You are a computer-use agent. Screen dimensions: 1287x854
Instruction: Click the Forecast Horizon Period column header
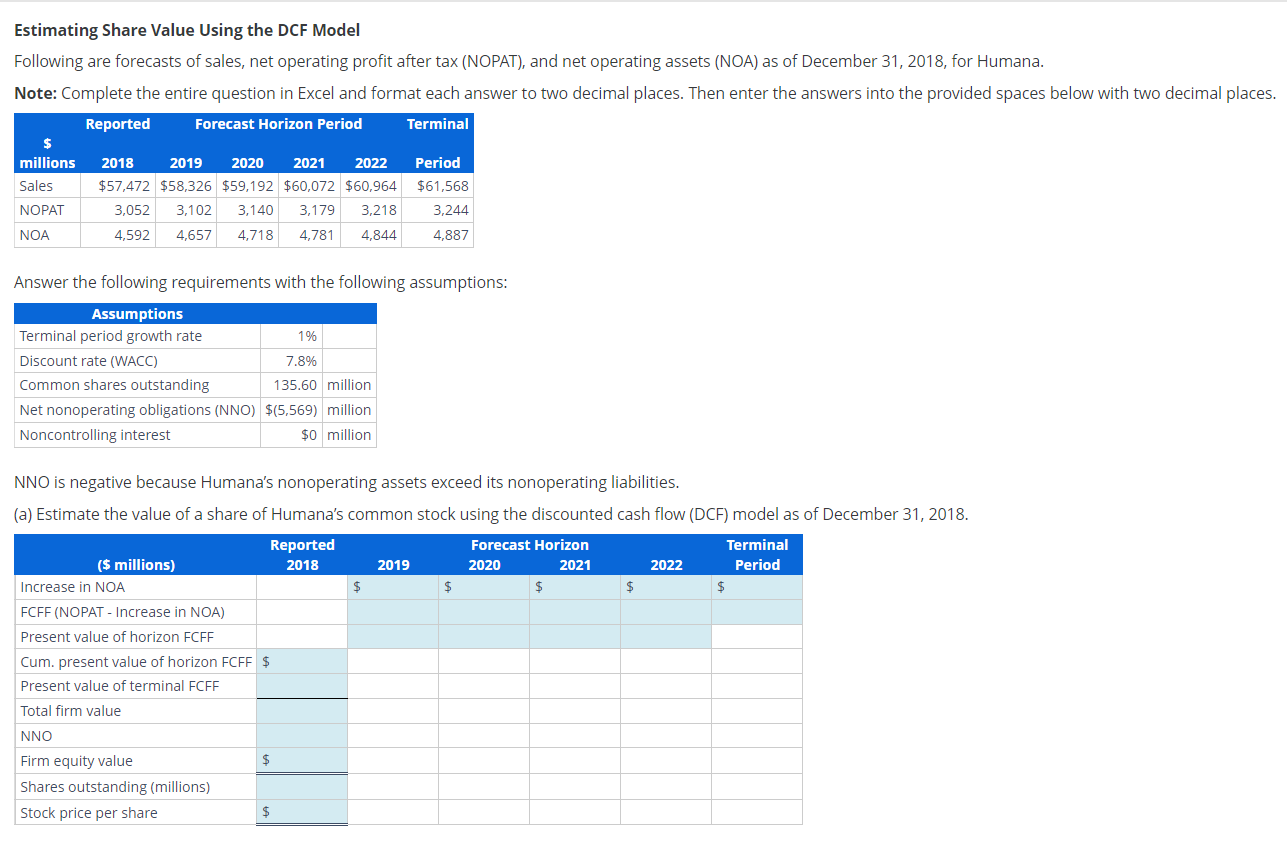278,124
